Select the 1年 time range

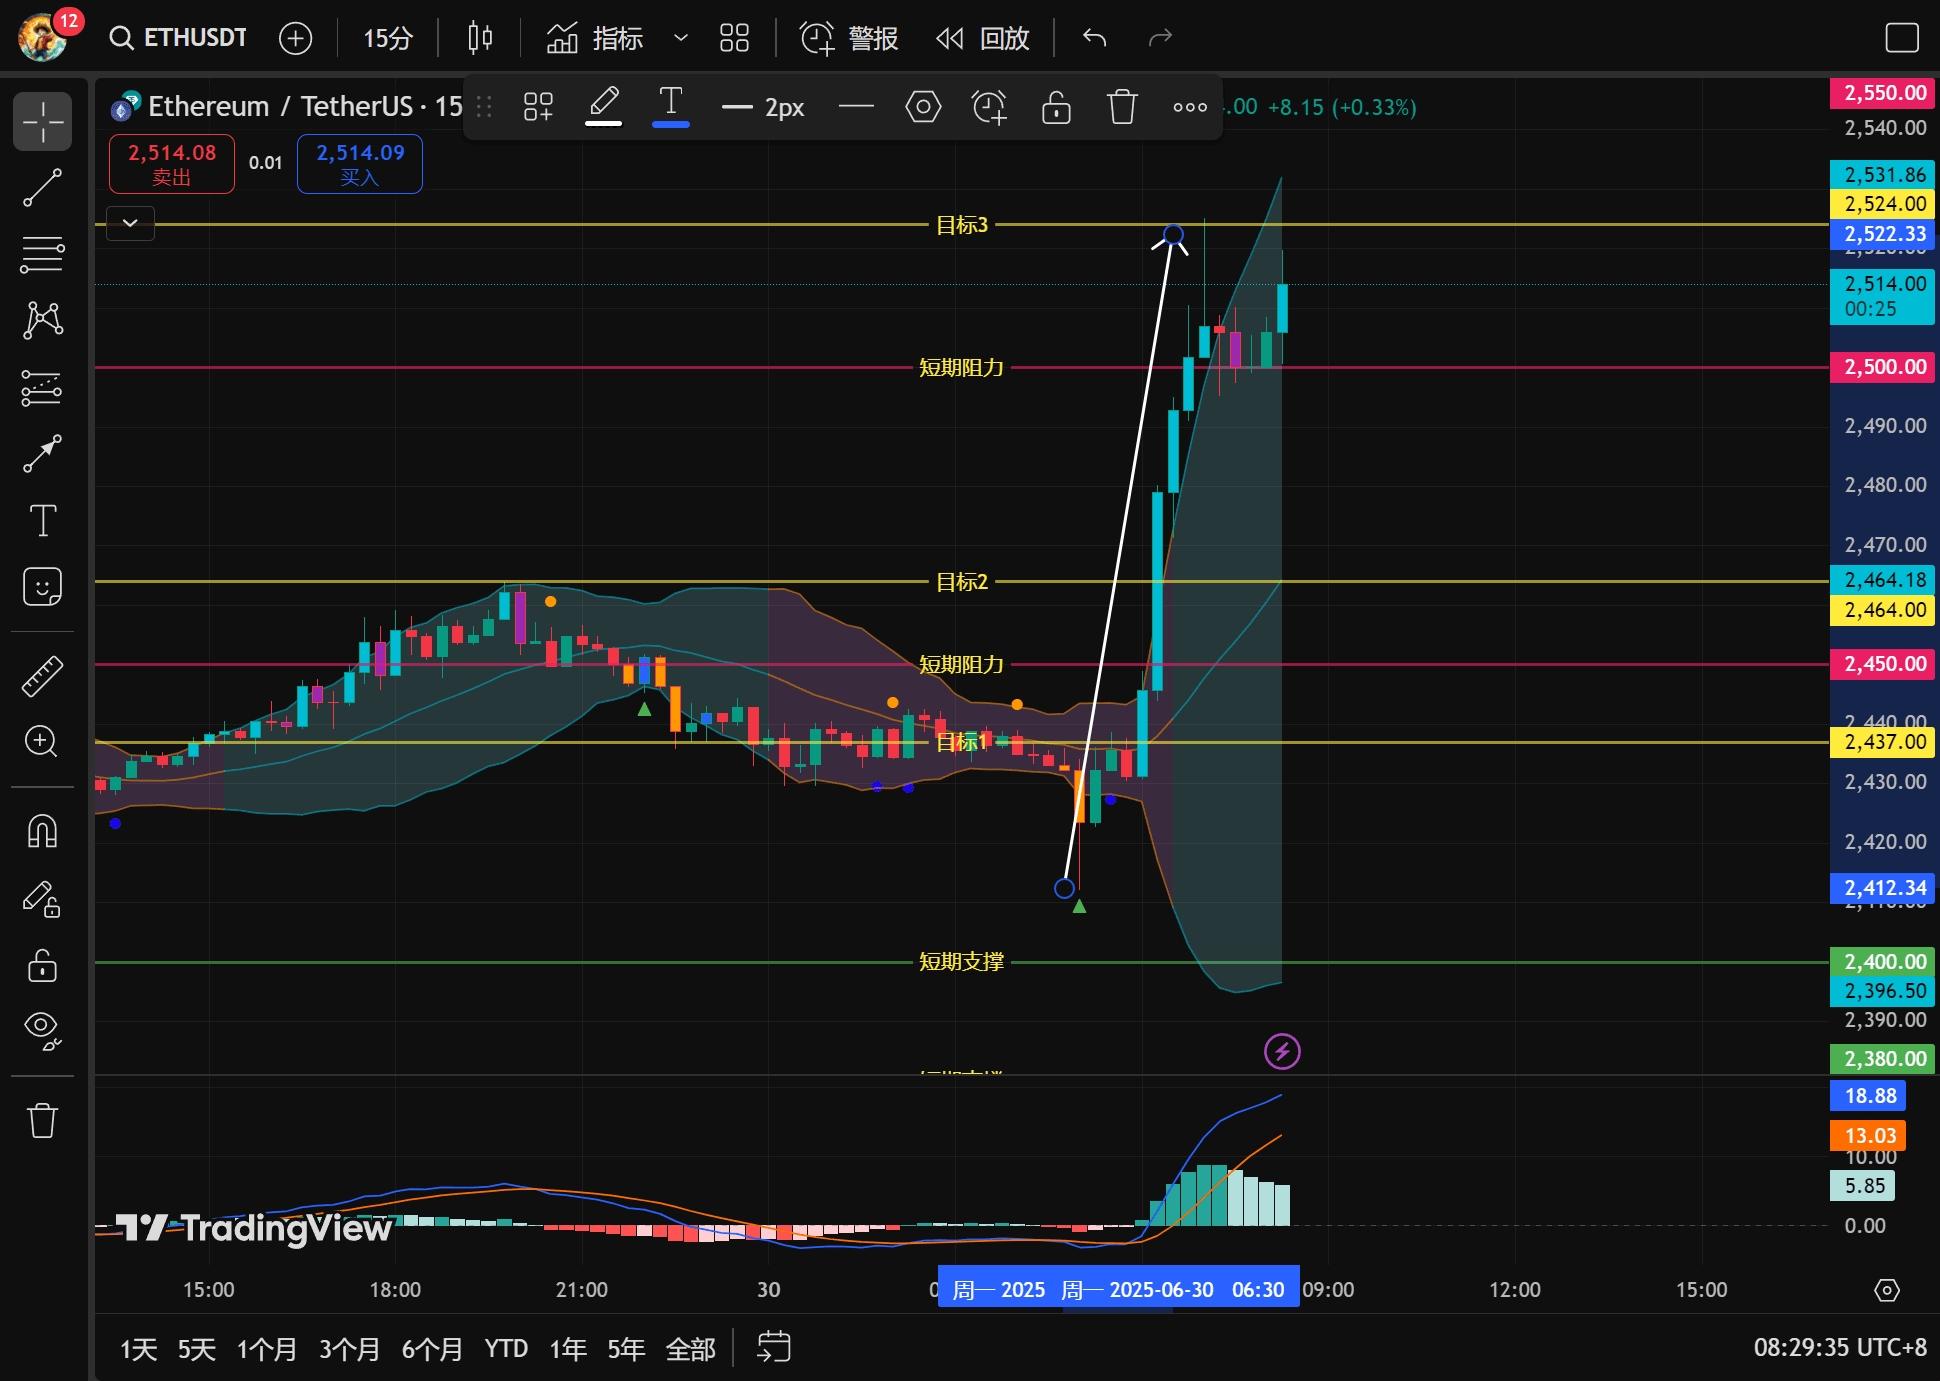(x=568, y=1349)
